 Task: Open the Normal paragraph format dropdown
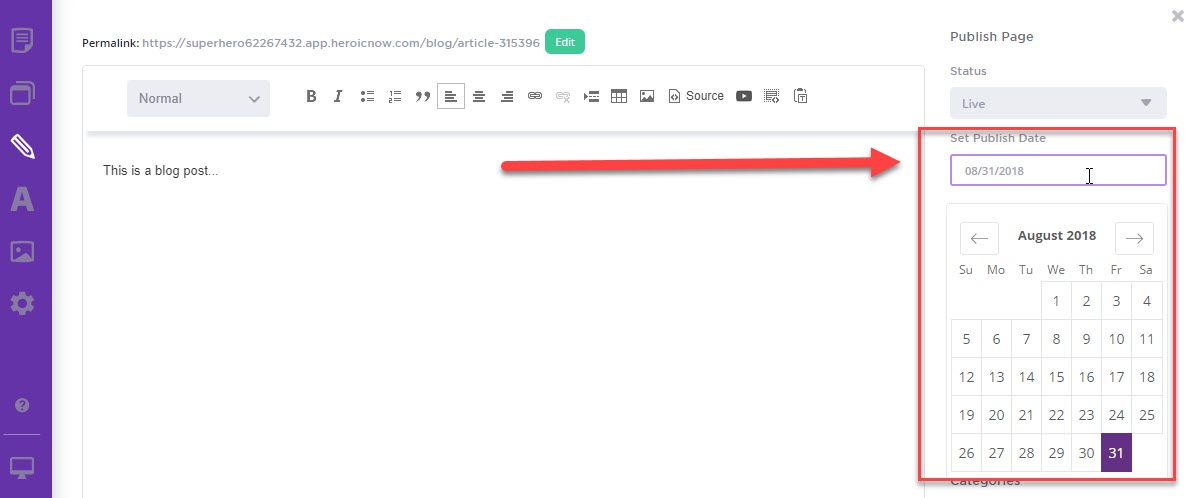198,98
